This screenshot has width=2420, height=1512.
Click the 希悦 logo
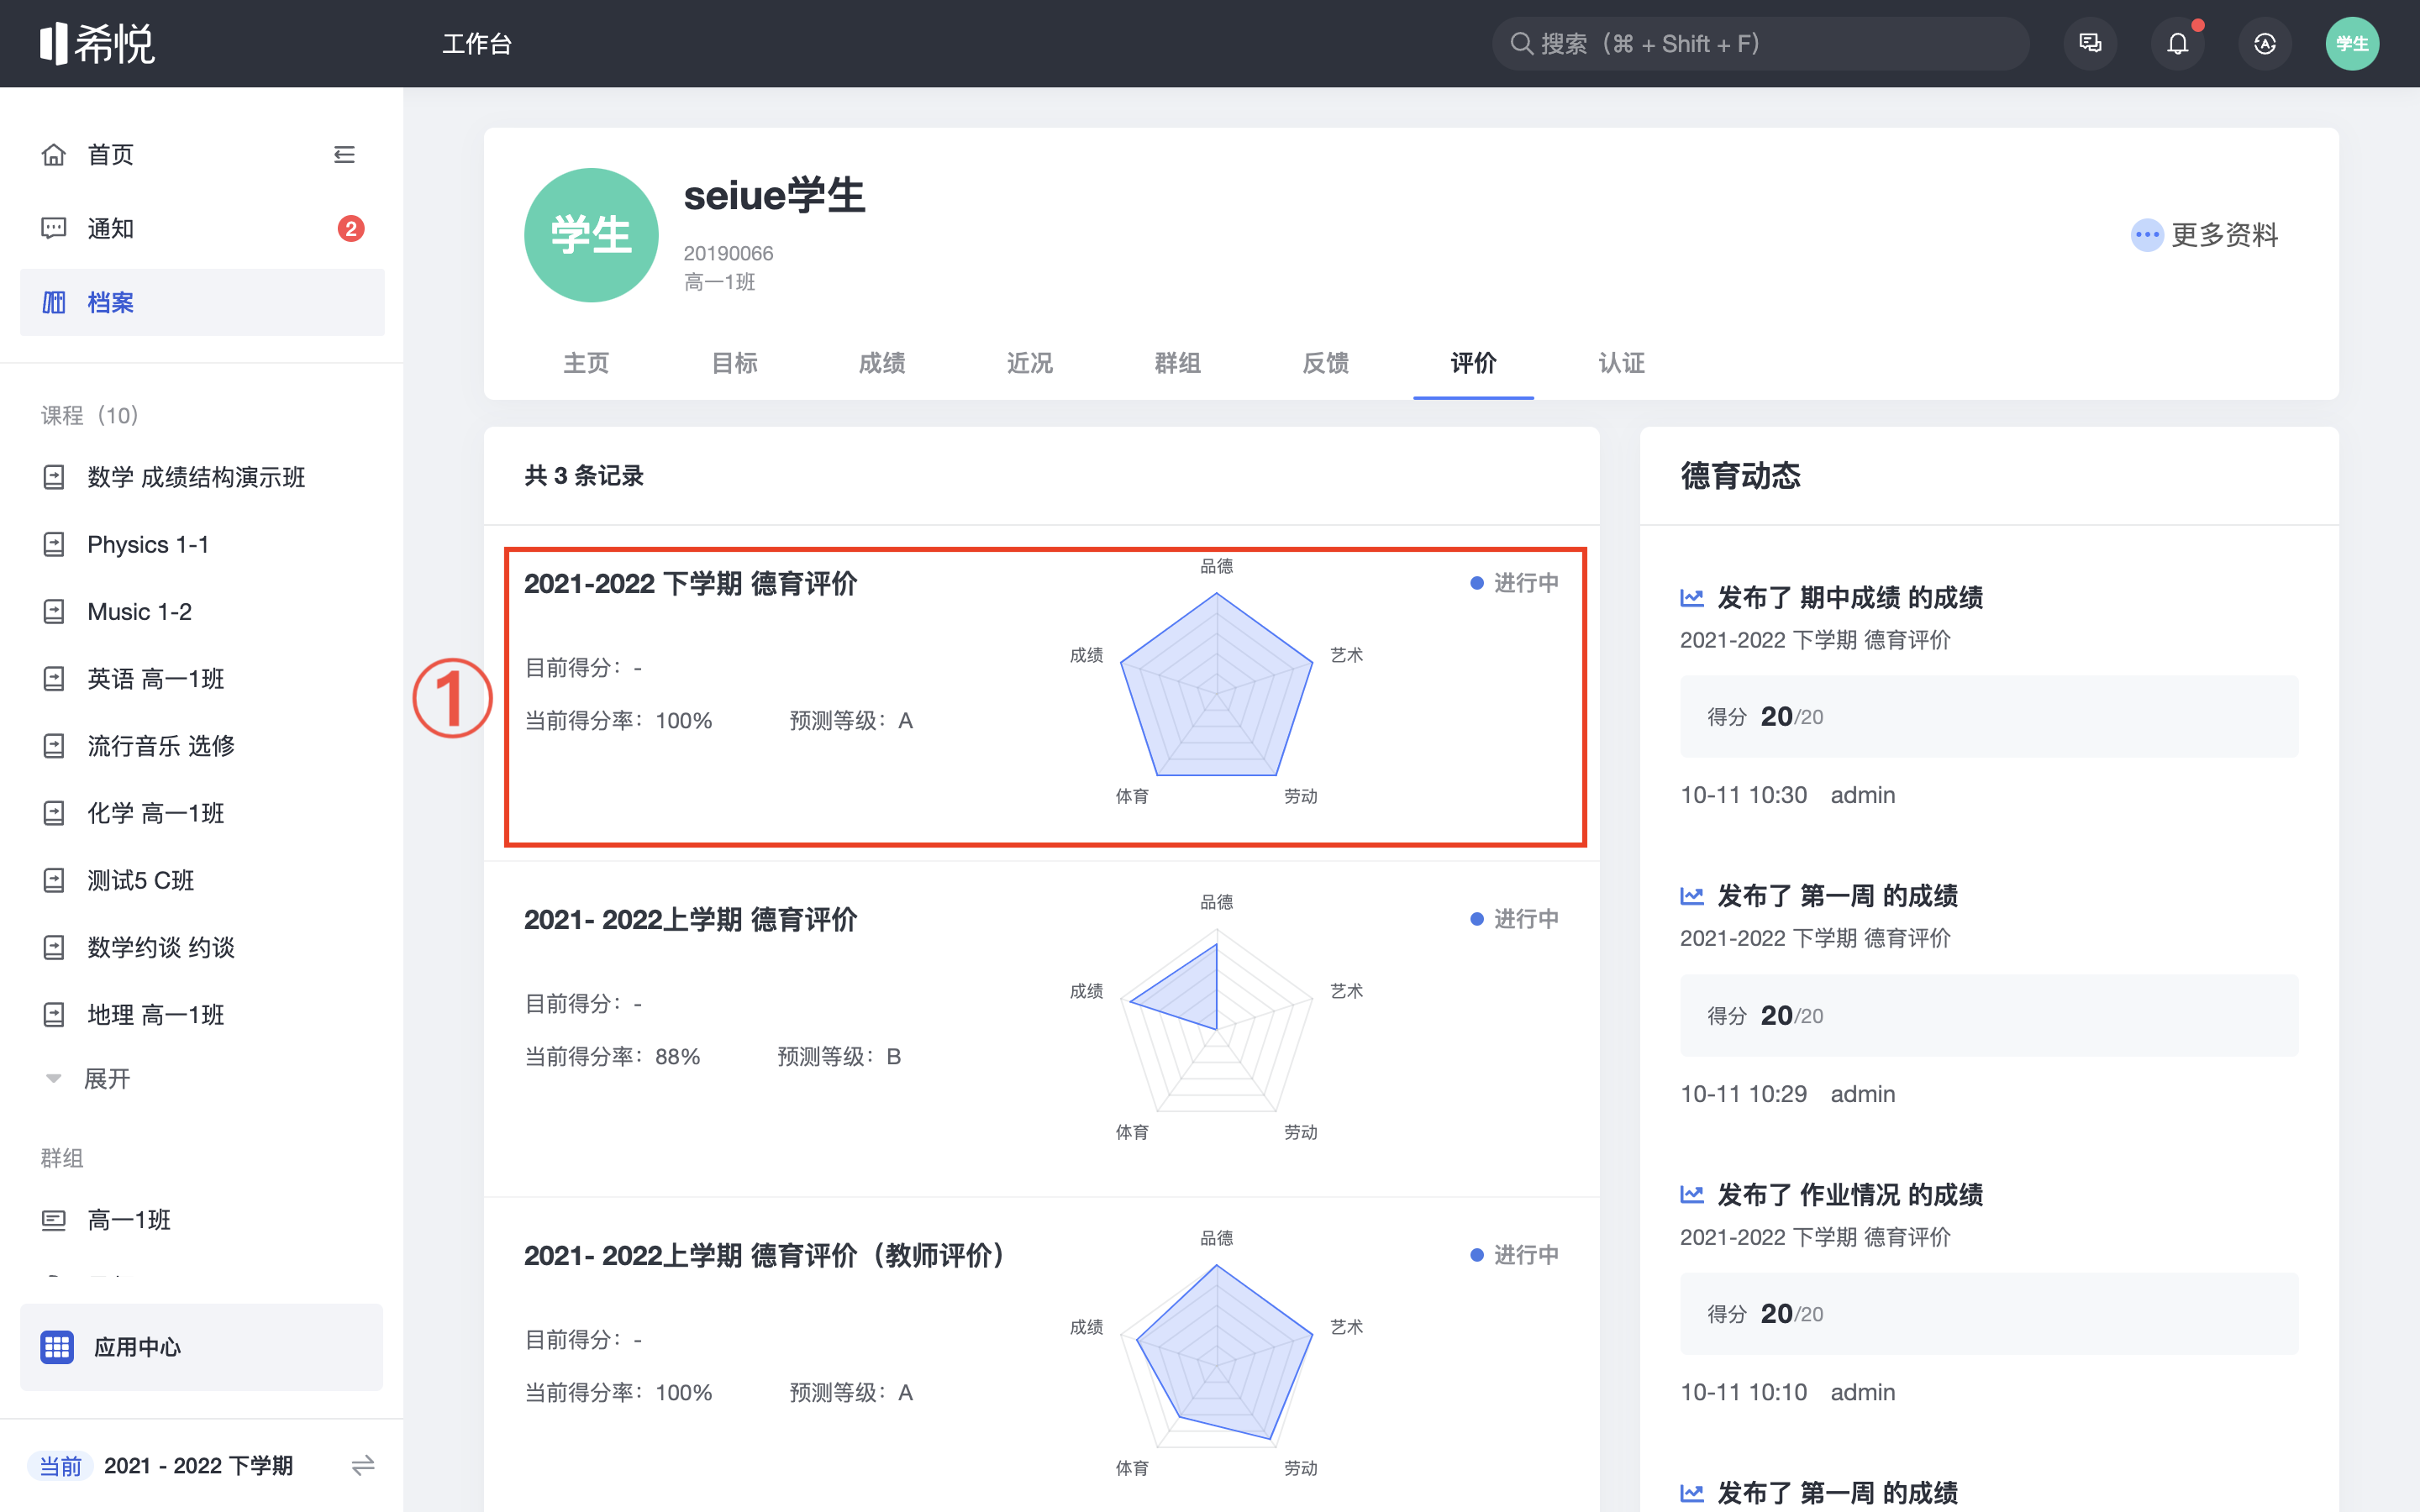(97, 43)
